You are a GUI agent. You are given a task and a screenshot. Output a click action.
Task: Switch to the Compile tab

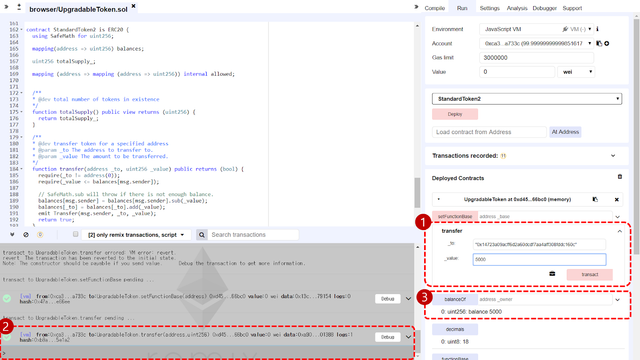[x=434, y=8]
